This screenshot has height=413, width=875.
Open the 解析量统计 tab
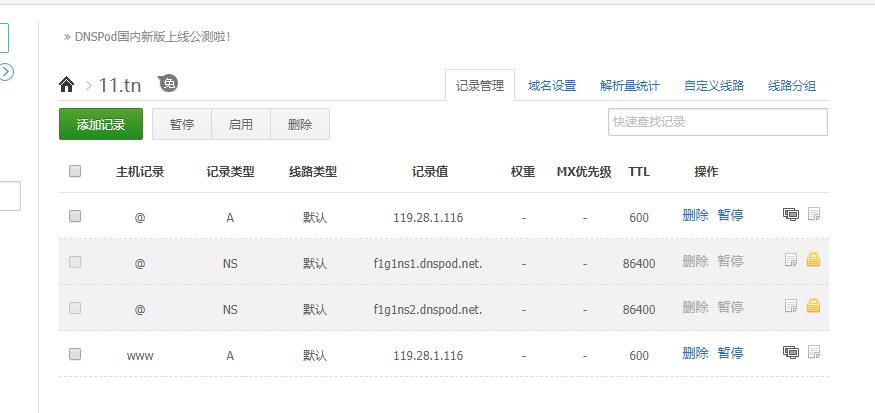coord(630,86)
